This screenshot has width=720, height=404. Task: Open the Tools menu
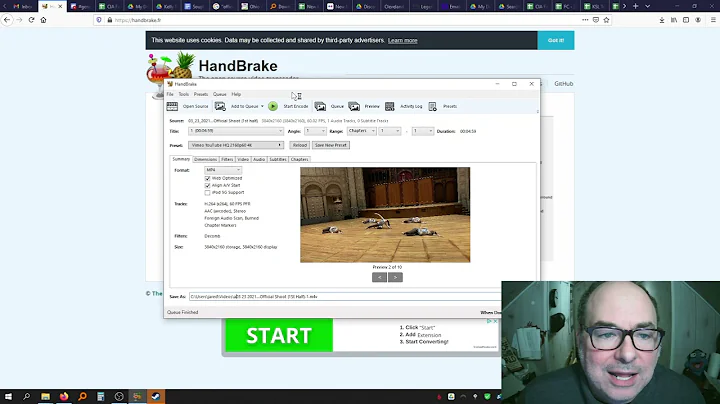pyautogui.click(x=184, y=94)
